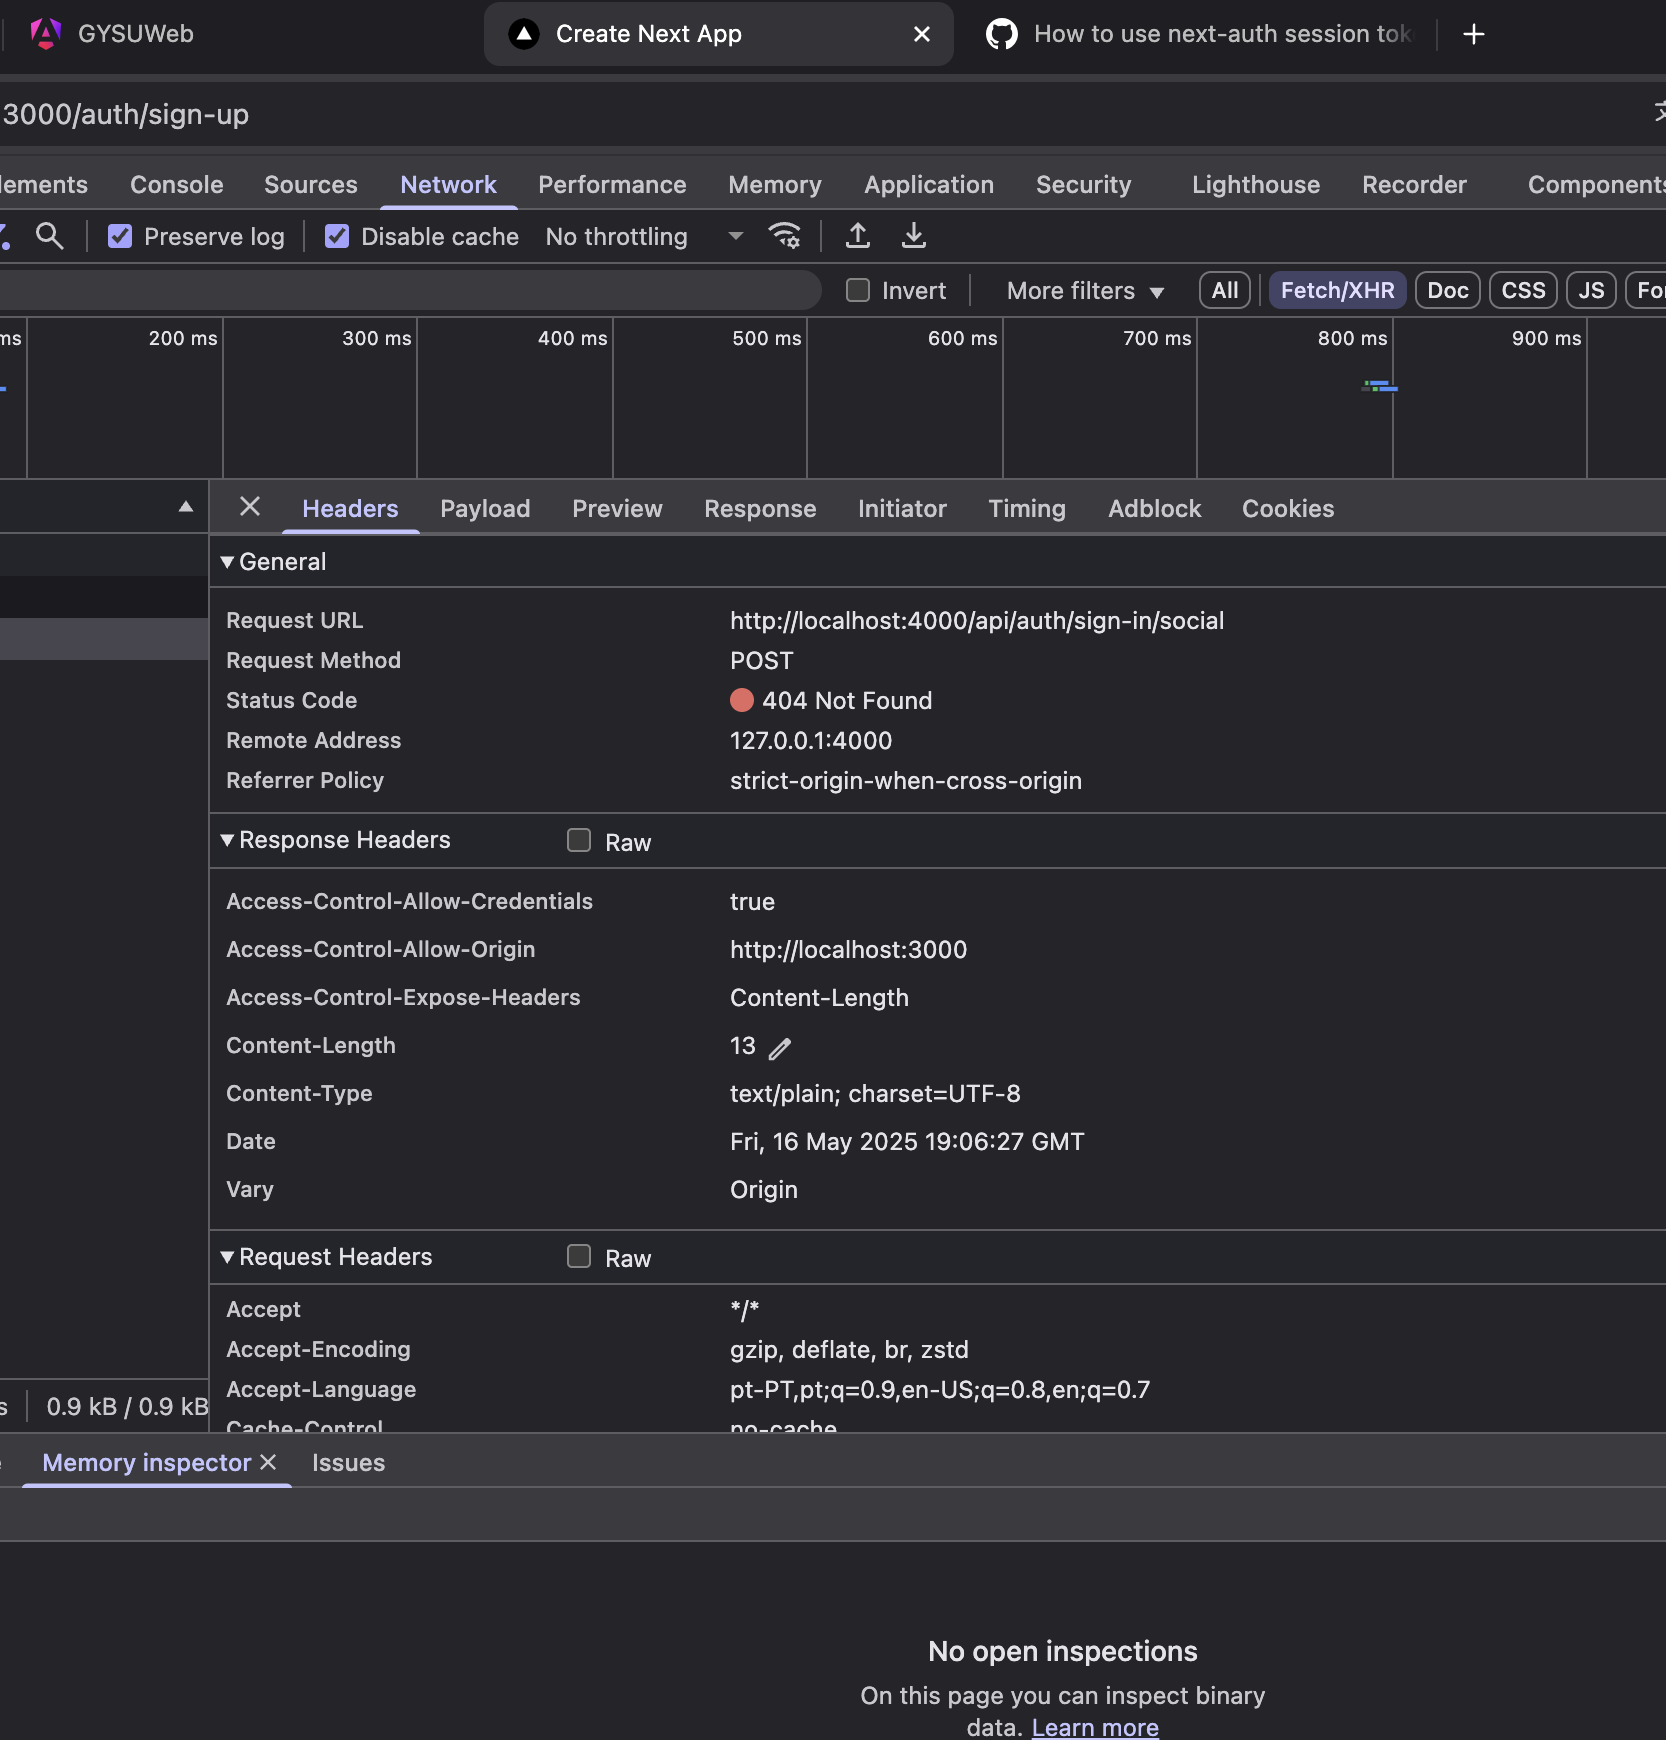Collapse the Response Headers section

tap(227, 840)
